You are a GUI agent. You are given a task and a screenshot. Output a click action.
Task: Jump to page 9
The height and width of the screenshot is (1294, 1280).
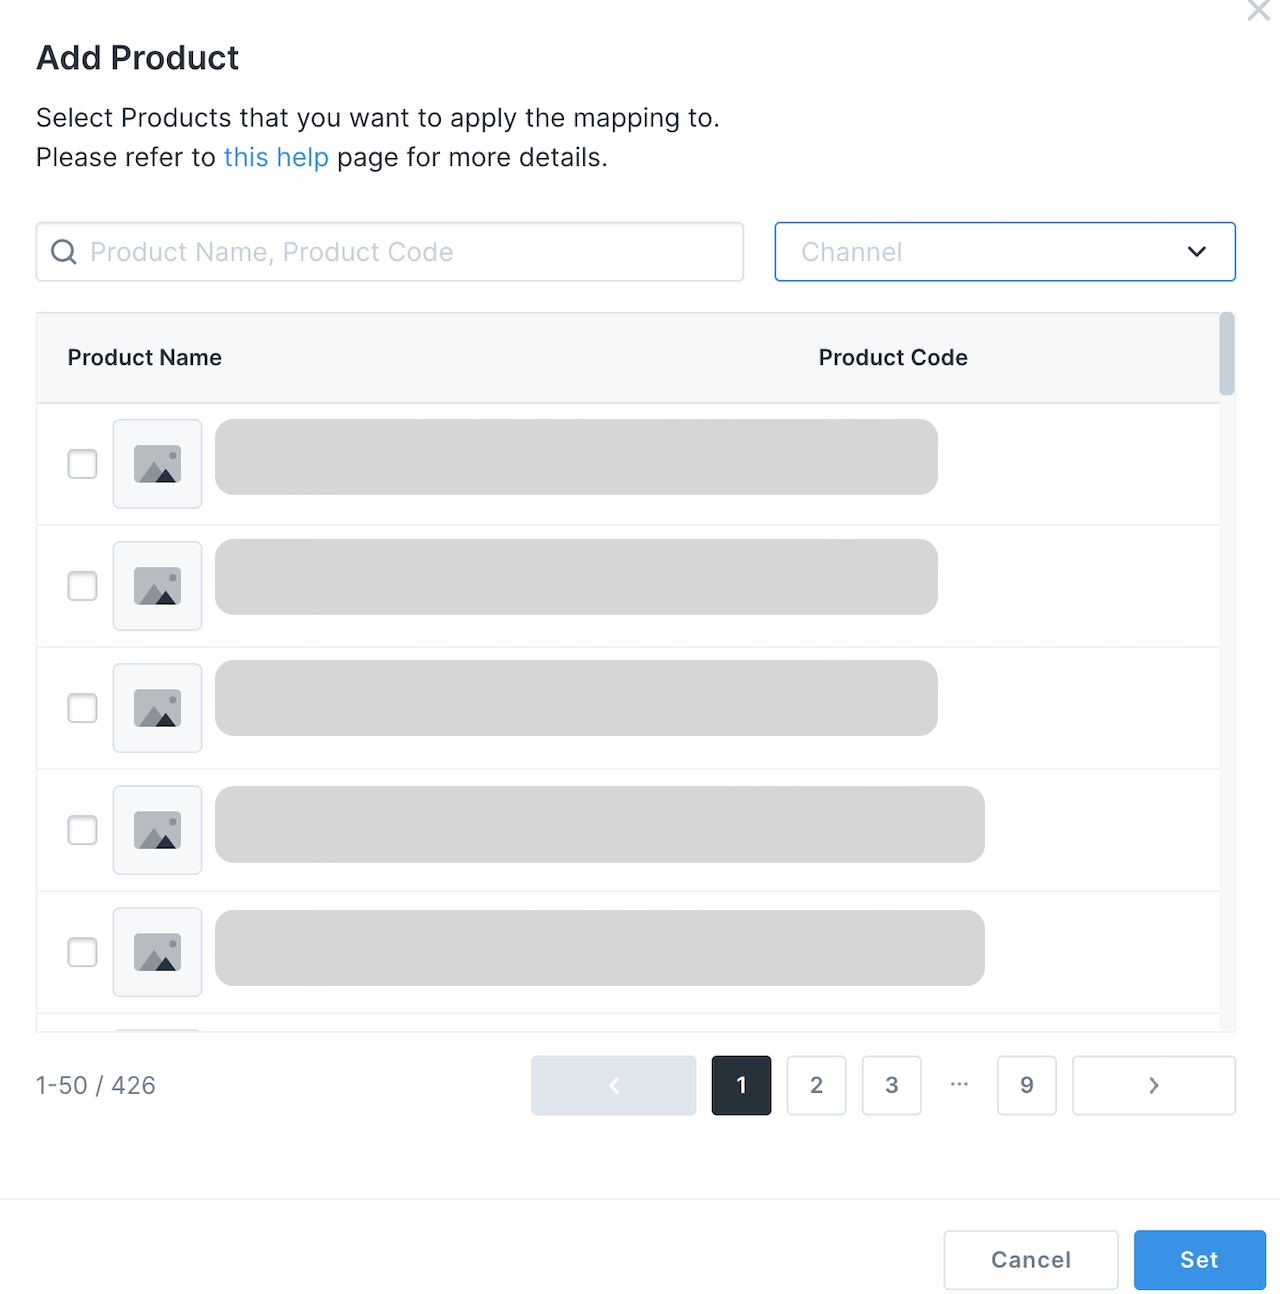pyautogui.click(x=1026, y=1085)
